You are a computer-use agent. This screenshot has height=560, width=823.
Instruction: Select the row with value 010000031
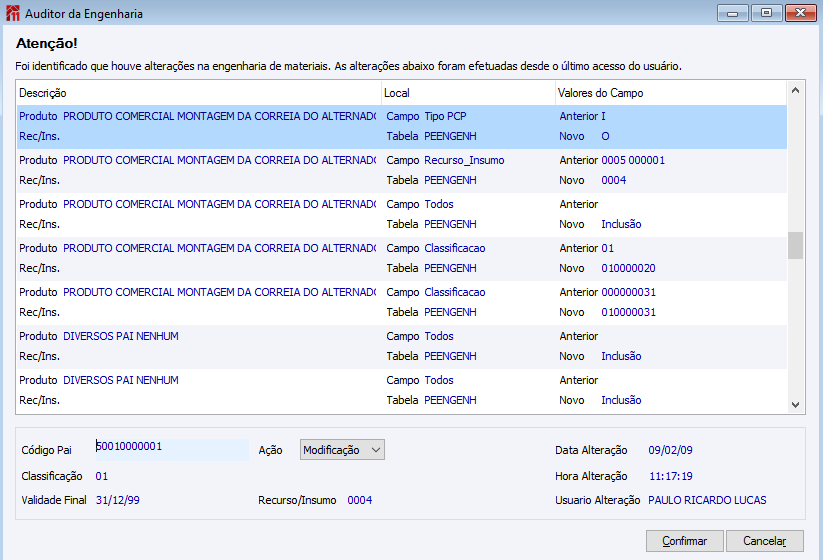tap(402, 302)
